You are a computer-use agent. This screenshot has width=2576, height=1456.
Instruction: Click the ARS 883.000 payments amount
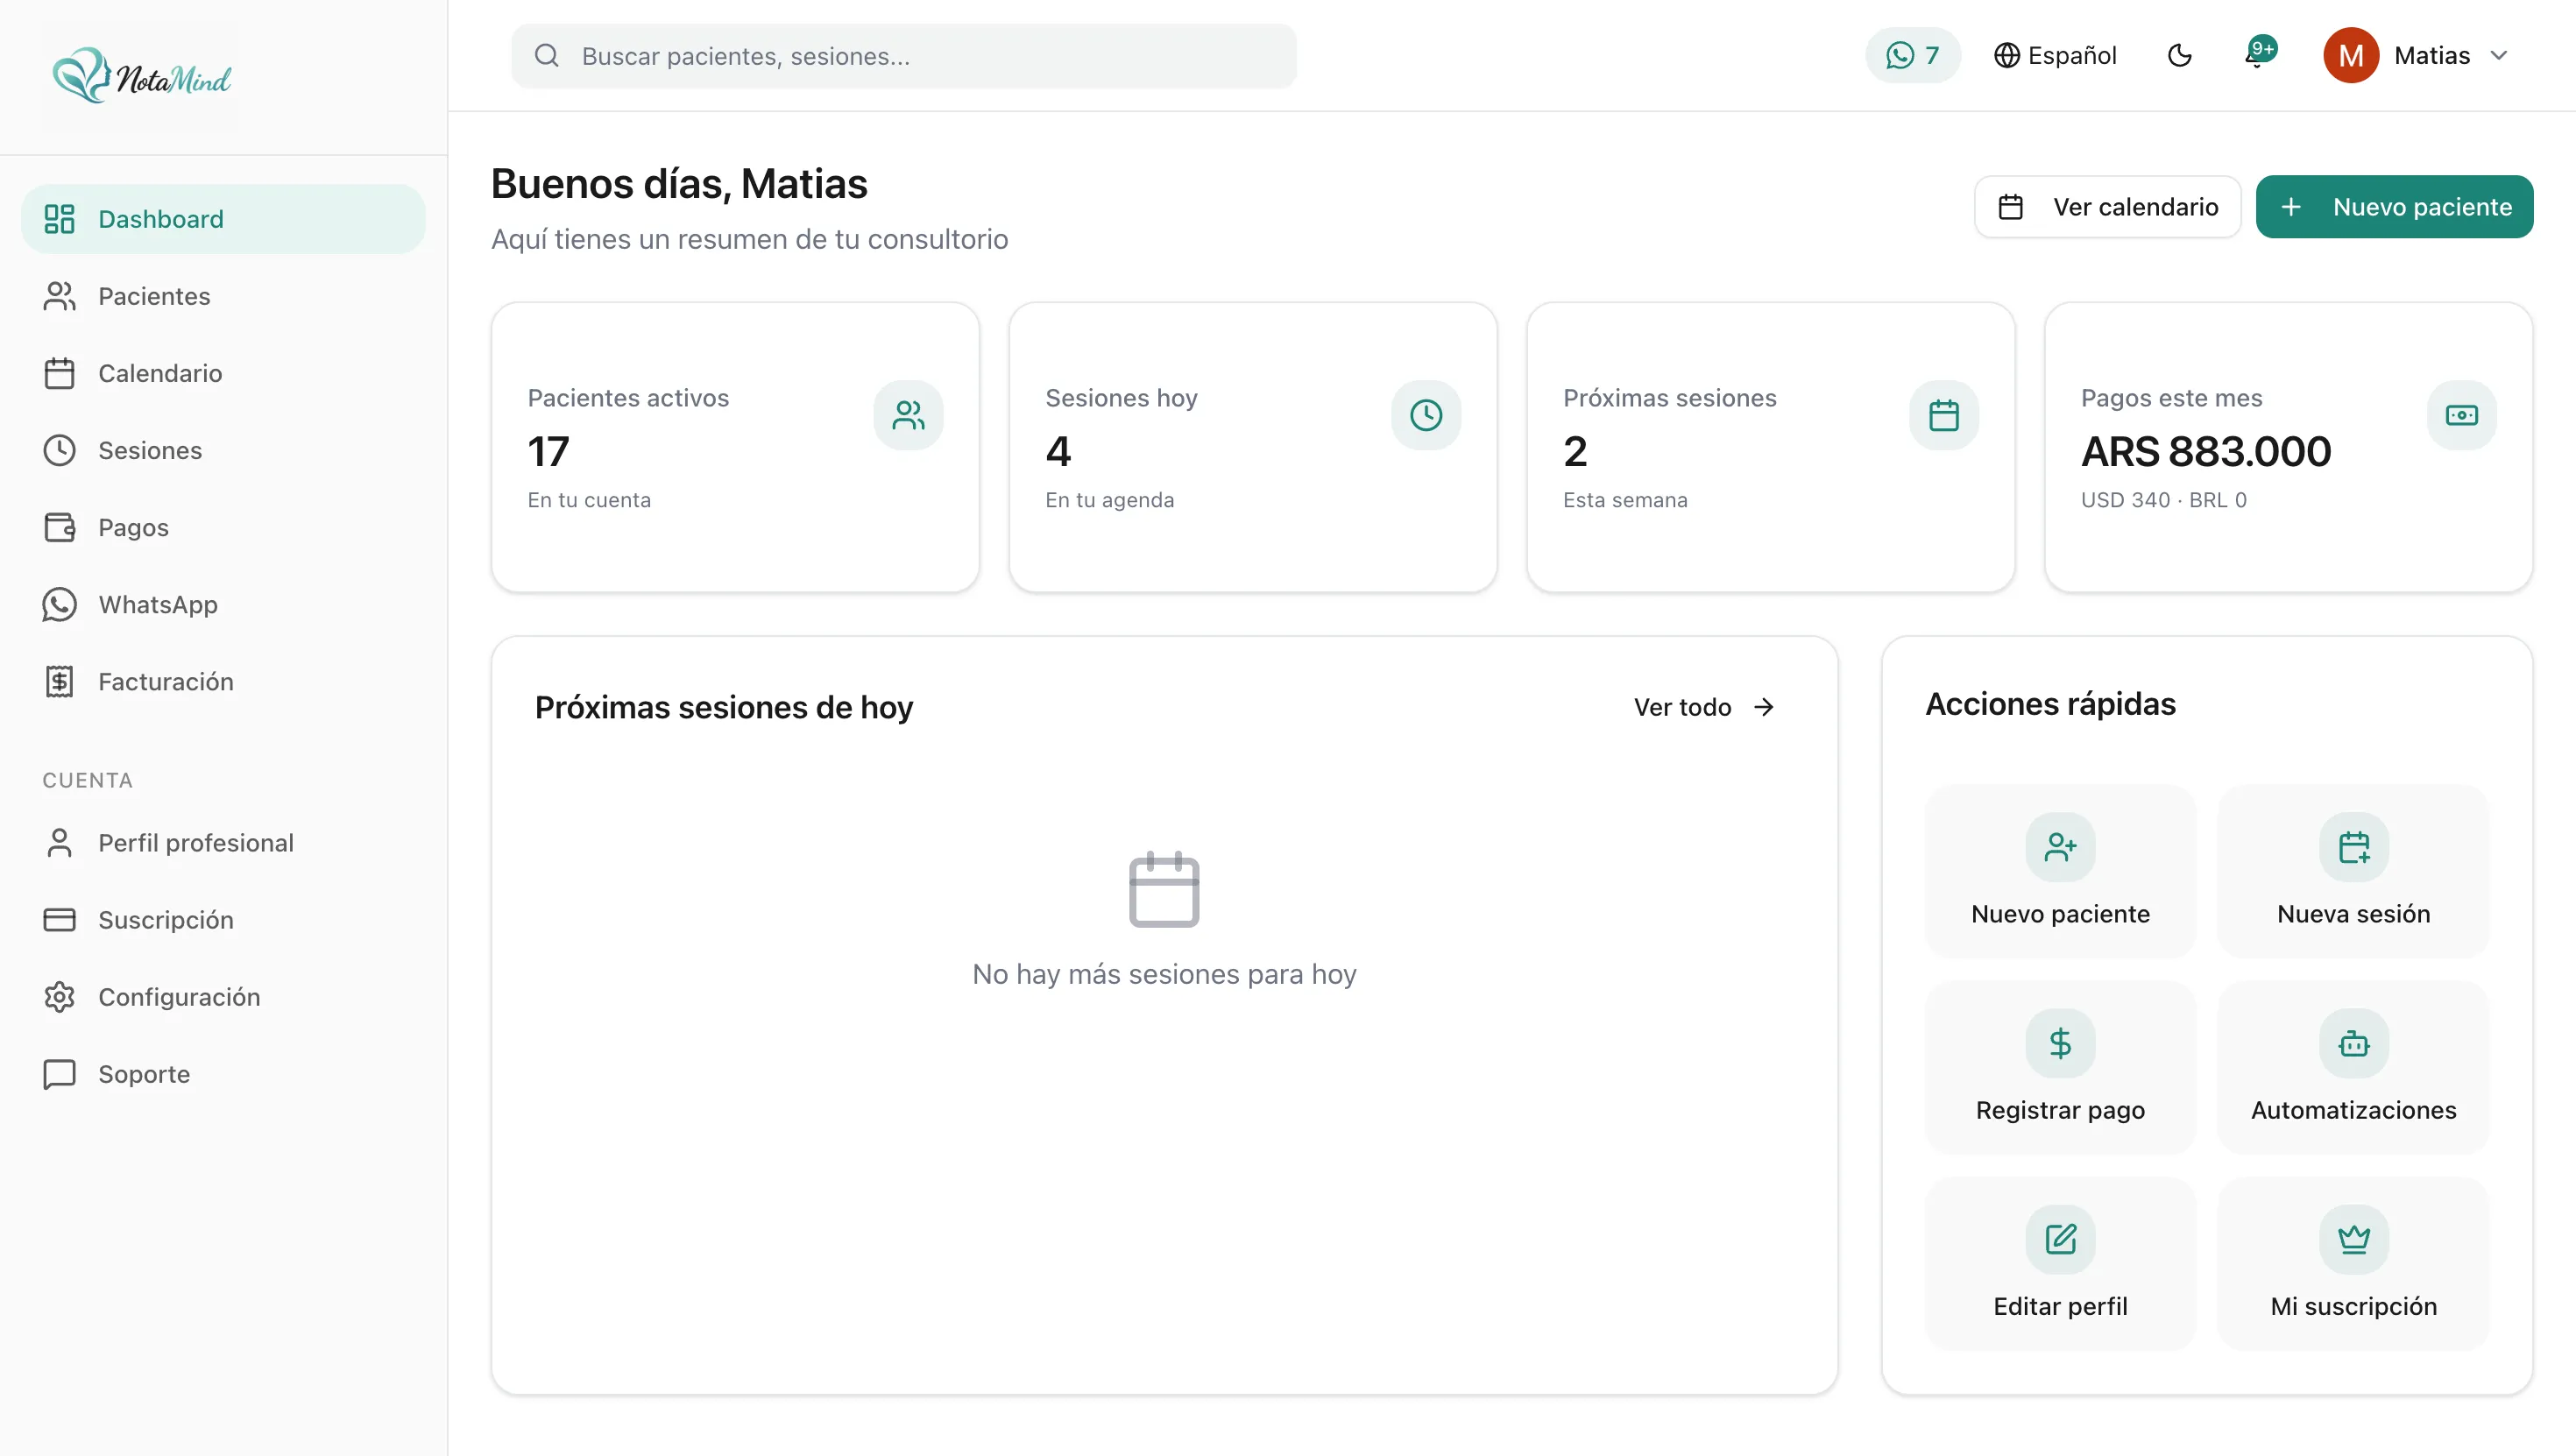tap(2206, 452)
